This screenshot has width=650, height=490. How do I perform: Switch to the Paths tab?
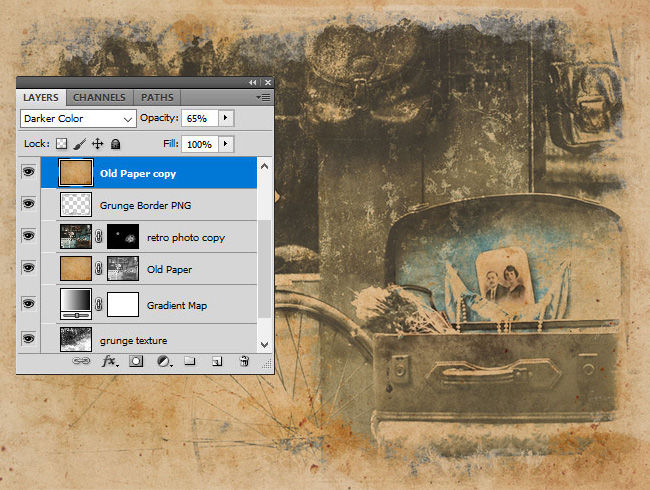pos(156,97)
